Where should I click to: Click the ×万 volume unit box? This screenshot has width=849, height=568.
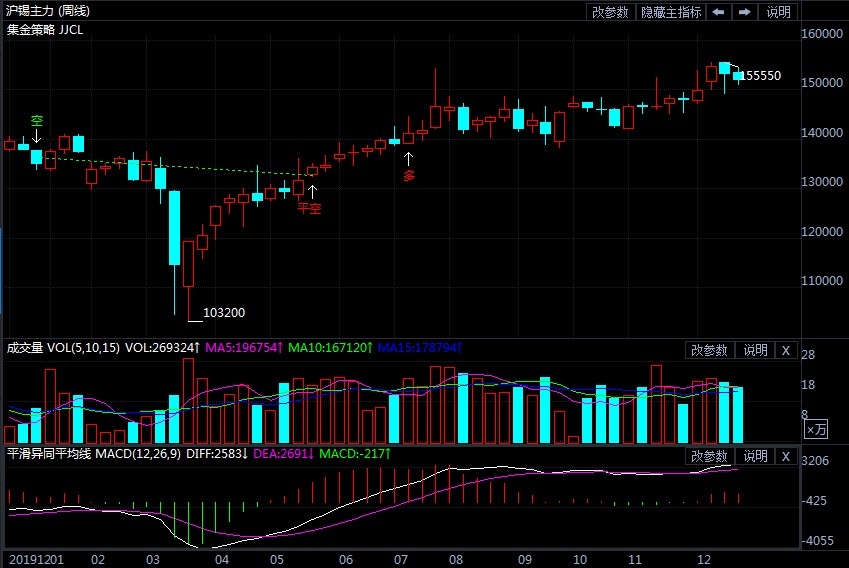coord(816,429)
